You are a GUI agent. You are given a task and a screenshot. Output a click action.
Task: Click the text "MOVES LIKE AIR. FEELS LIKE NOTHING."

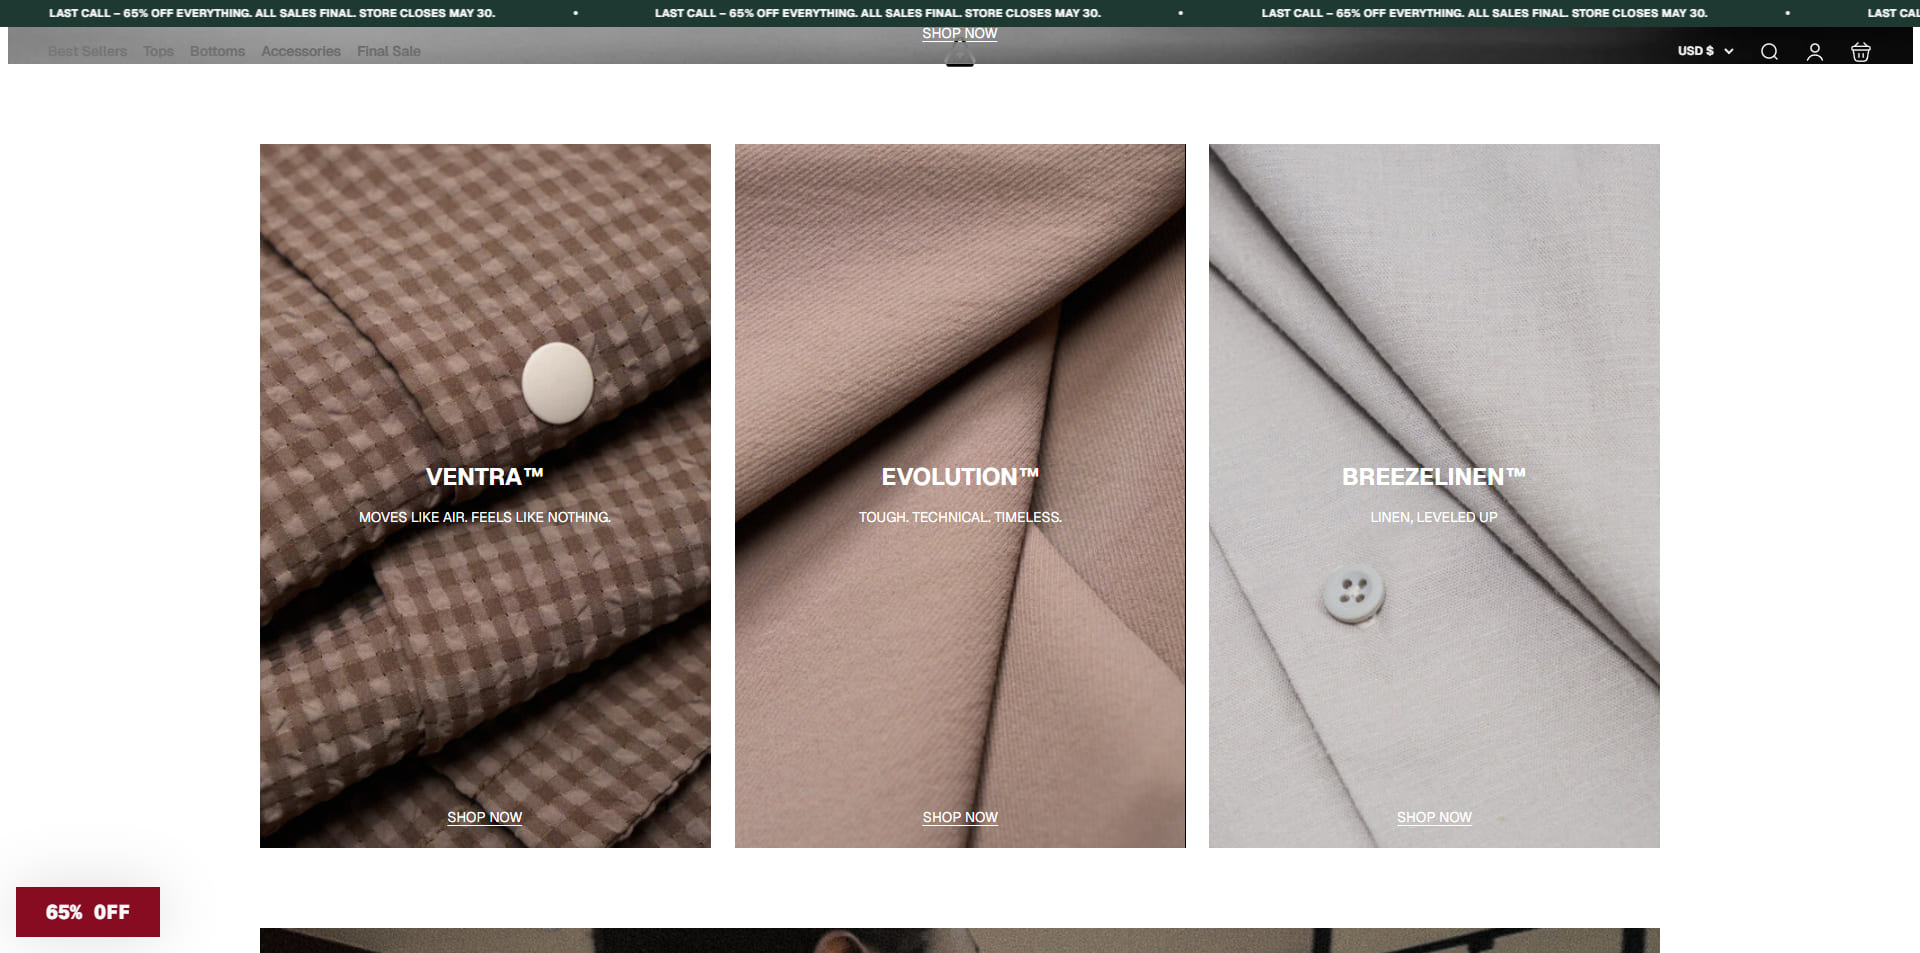point(485,517)
